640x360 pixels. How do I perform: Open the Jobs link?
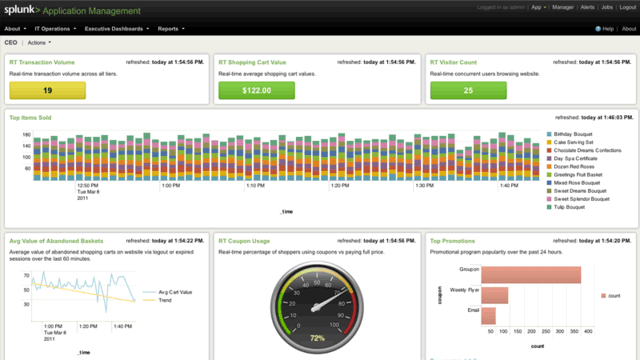coord(607,7)
